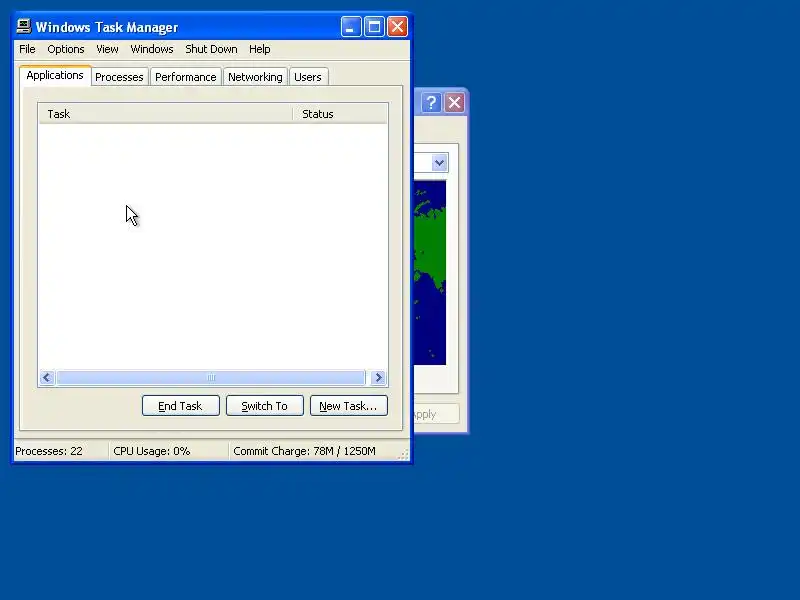Click the Commit Charge: 78M / 1250M text
The width and height of the screenshot is (800, 600).
coord(304,451)
